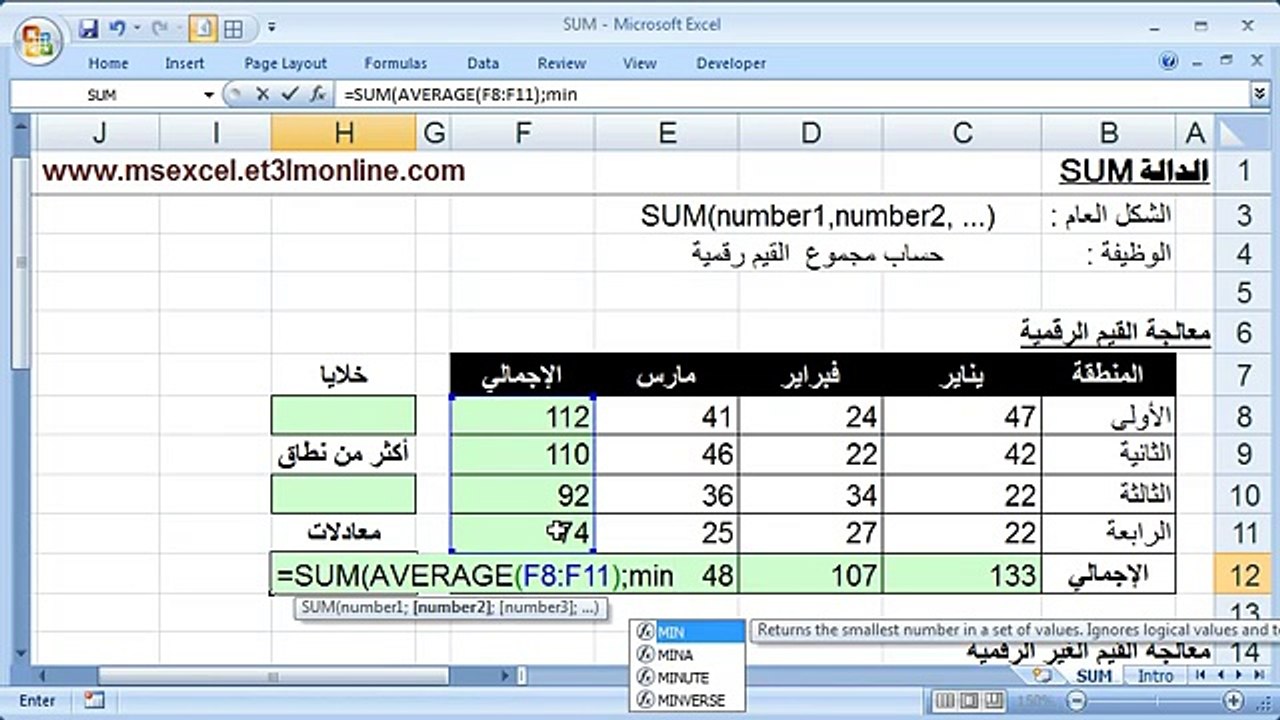
Task: Click the Redo button
Action: 159,28
